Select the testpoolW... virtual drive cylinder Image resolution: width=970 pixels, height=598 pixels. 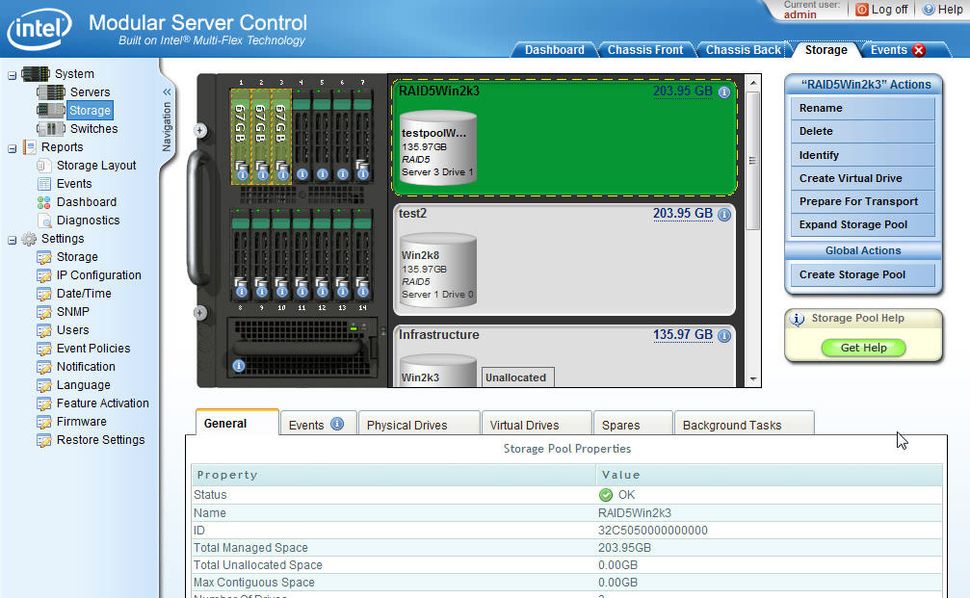(437, 147)
